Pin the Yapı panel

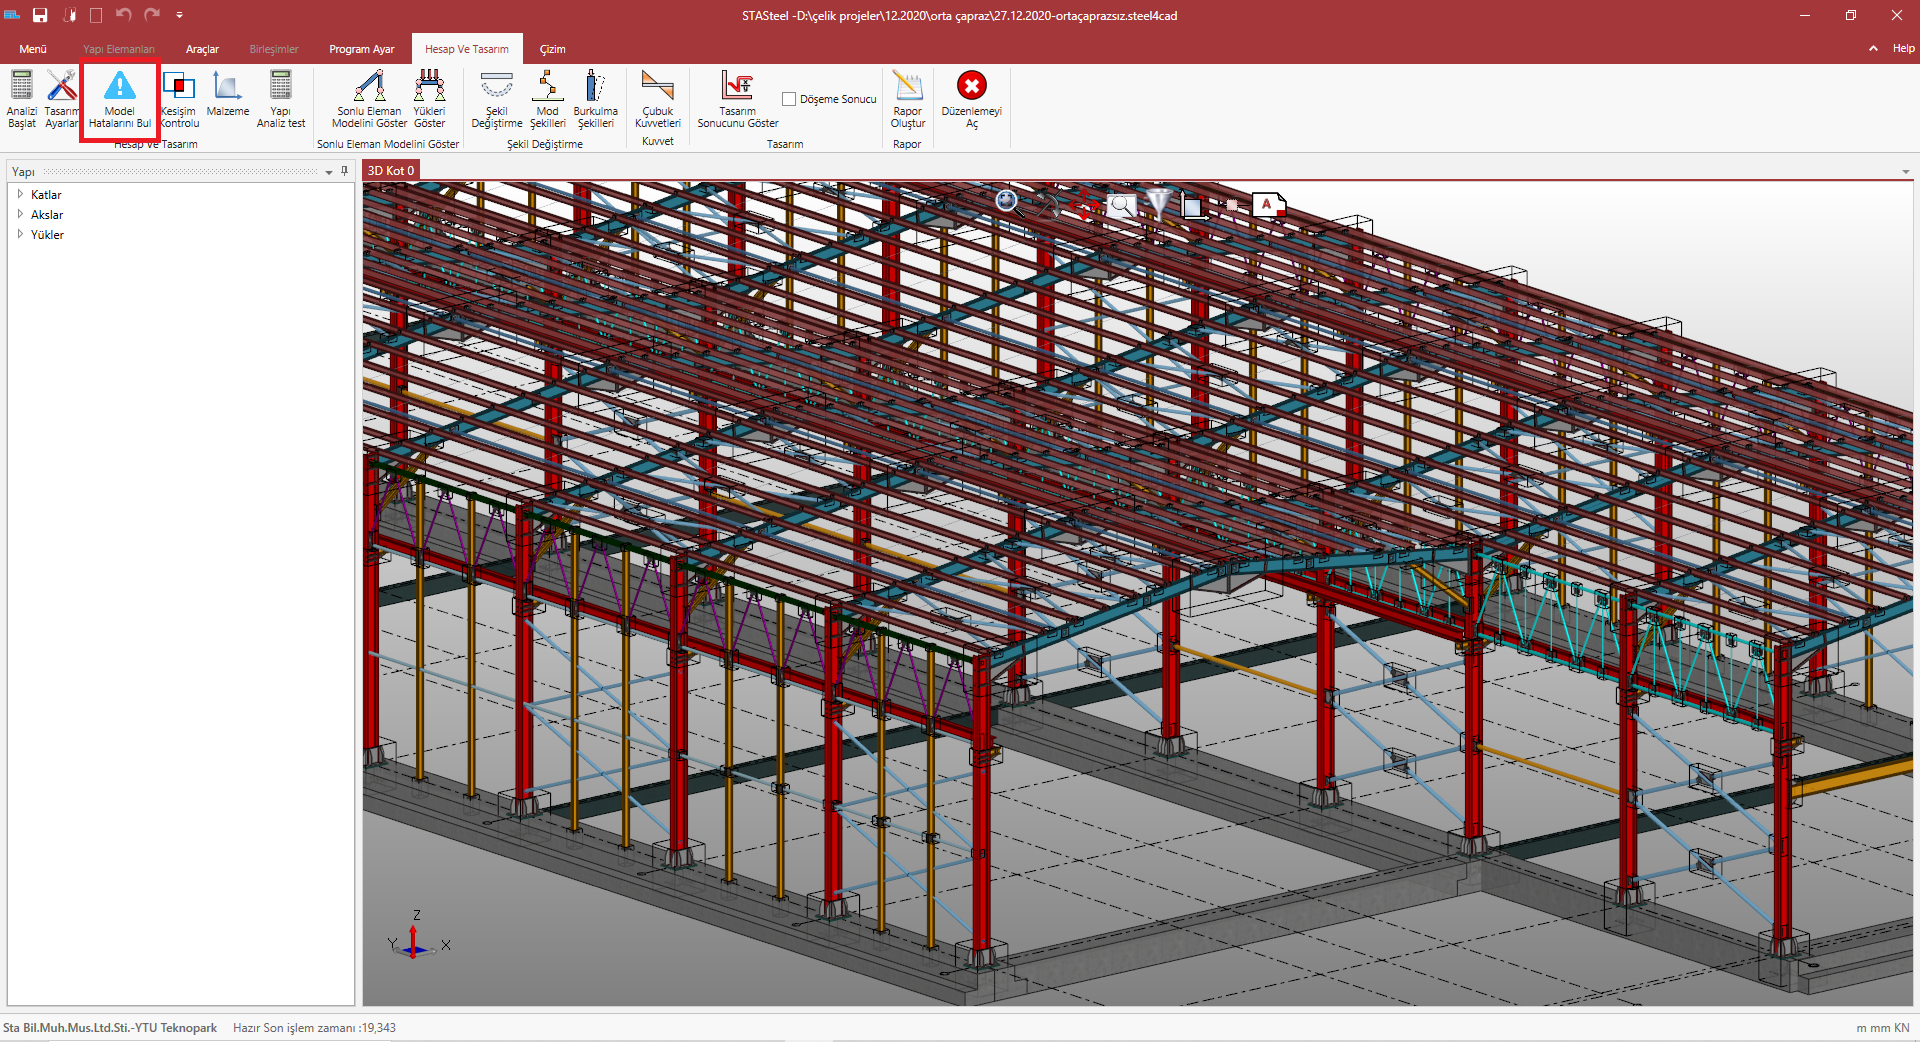[x=345, y=171]
